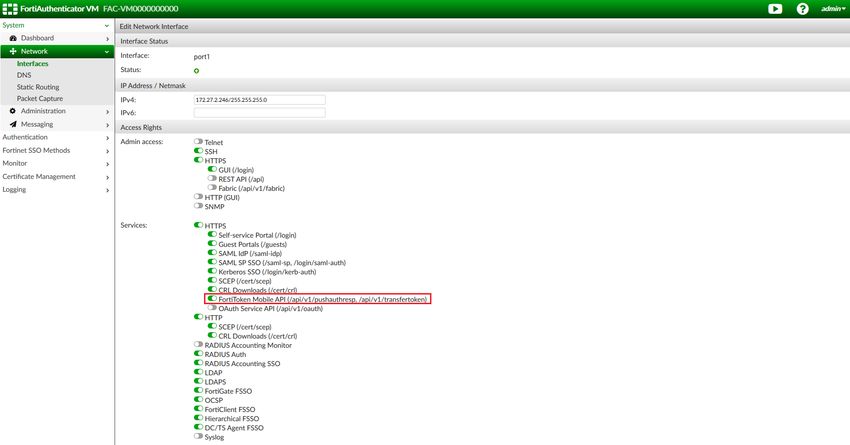Collapse the System section chevron
The image size is (850, 445).
tap(107, 25)
